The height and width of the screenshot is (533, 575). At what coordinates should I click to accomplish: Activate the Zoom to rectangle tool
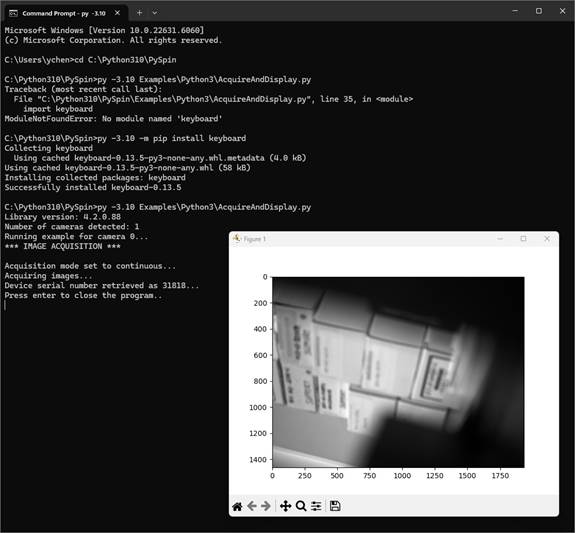pos(301,506)
